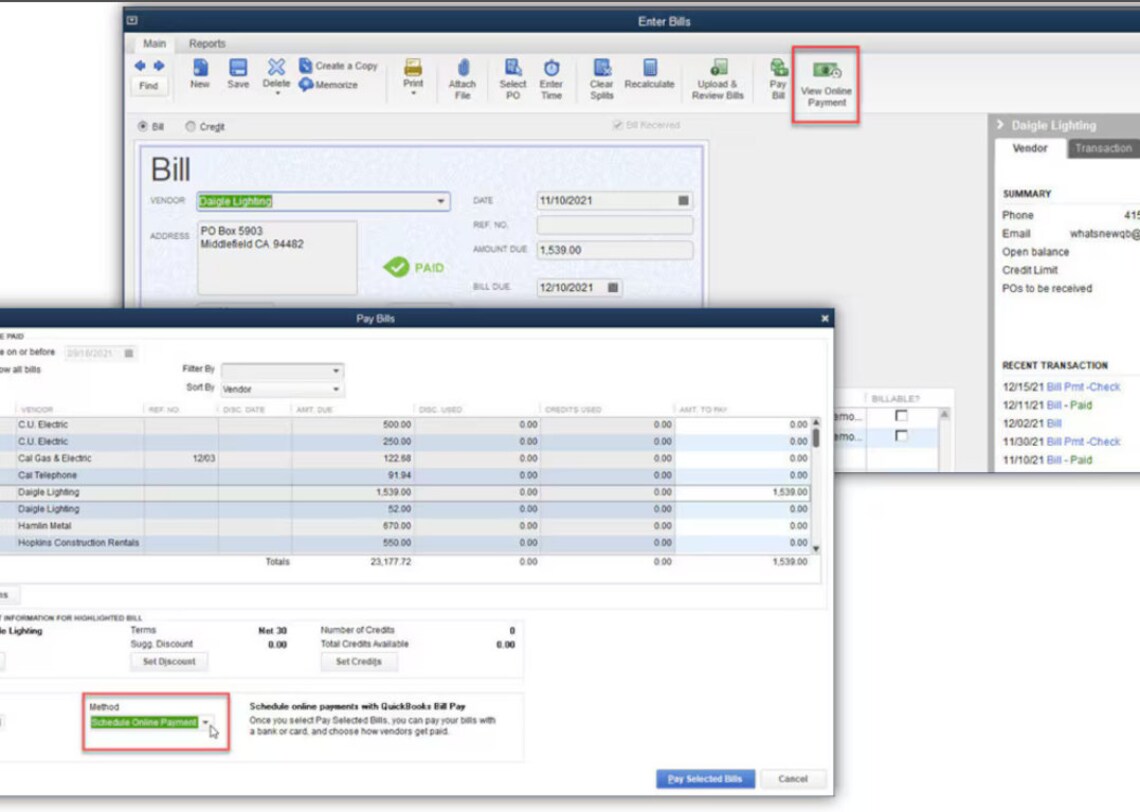Expand the Sort By Vendor dropdown

click(x=335, y=390)
